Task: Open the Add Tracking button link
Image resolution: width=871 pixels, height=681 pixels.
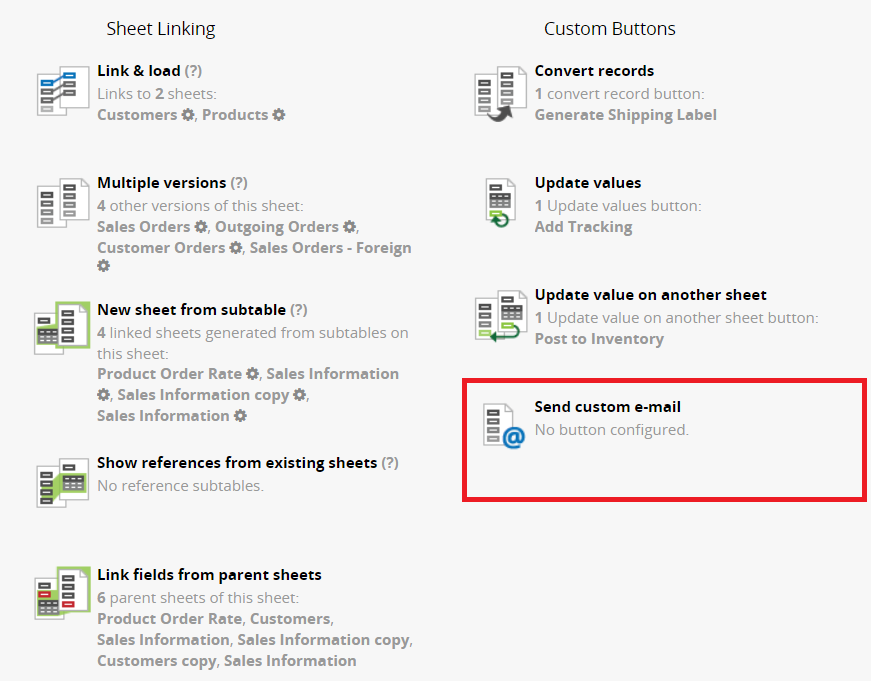Action: pyautogui.click(x=583, y=227)
